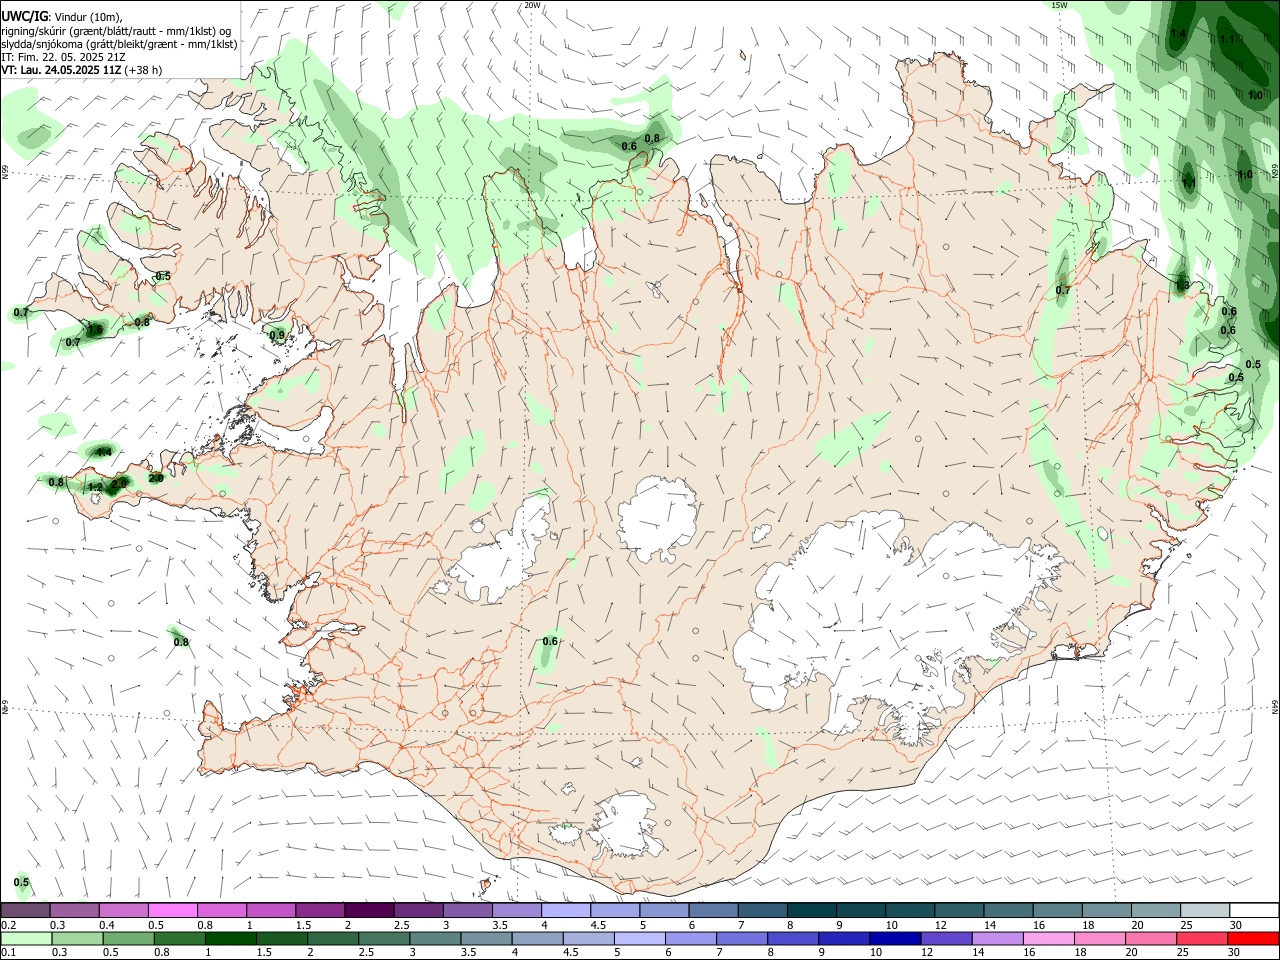Select the 'rigning/skúrir' legend description line

point(116,30)
